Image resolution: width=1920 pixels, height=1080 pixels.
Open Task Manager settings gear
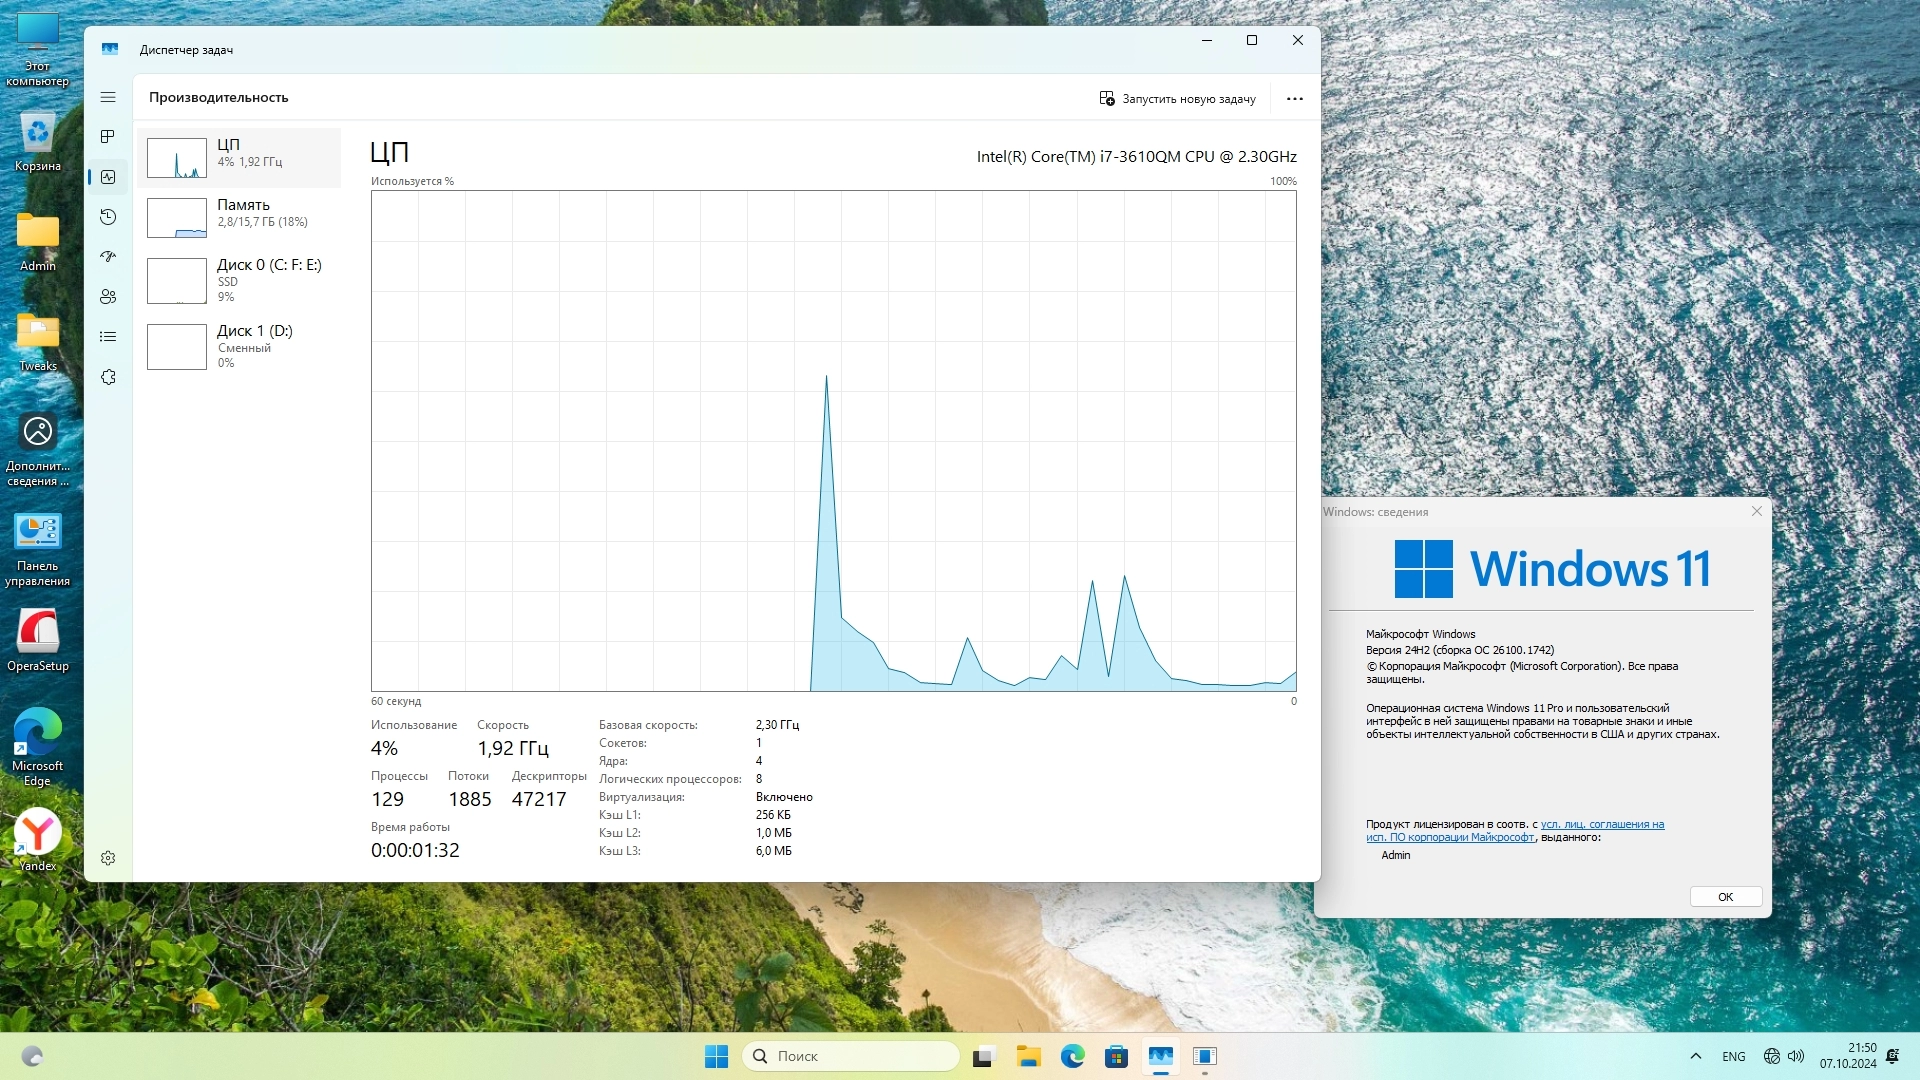click(x=108, y=858)
